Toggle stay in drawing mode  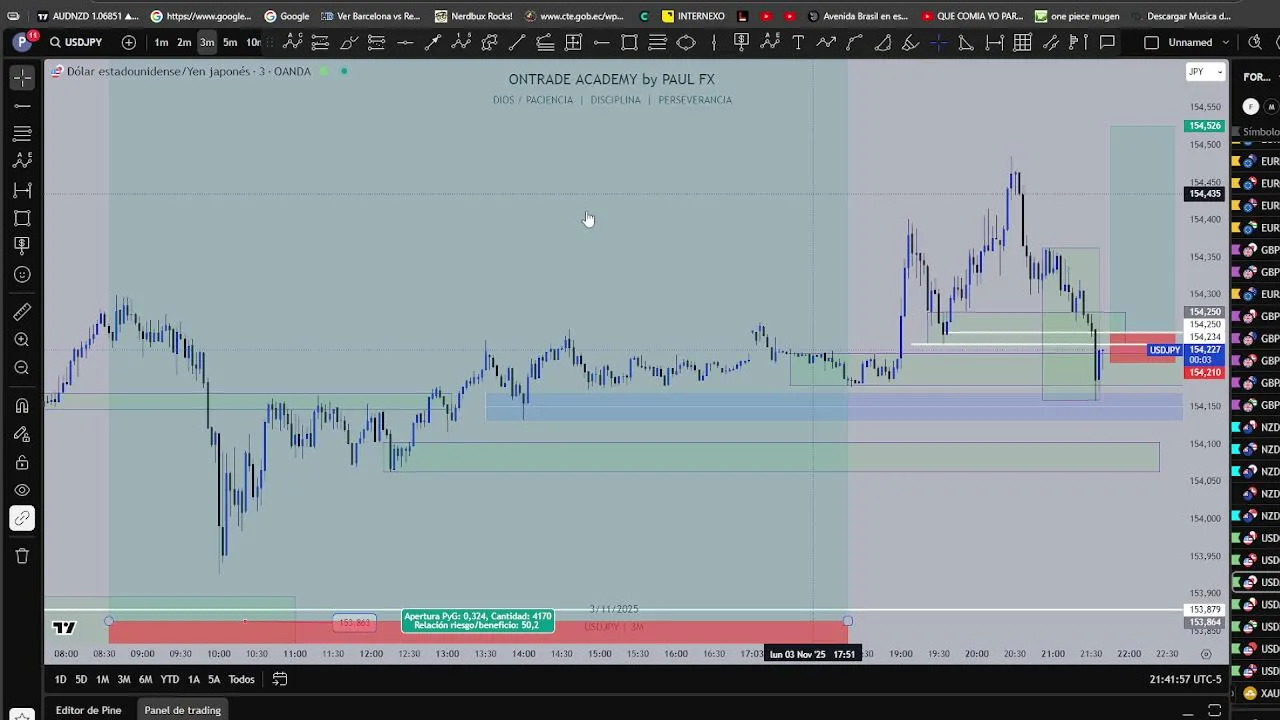point(22,434)
